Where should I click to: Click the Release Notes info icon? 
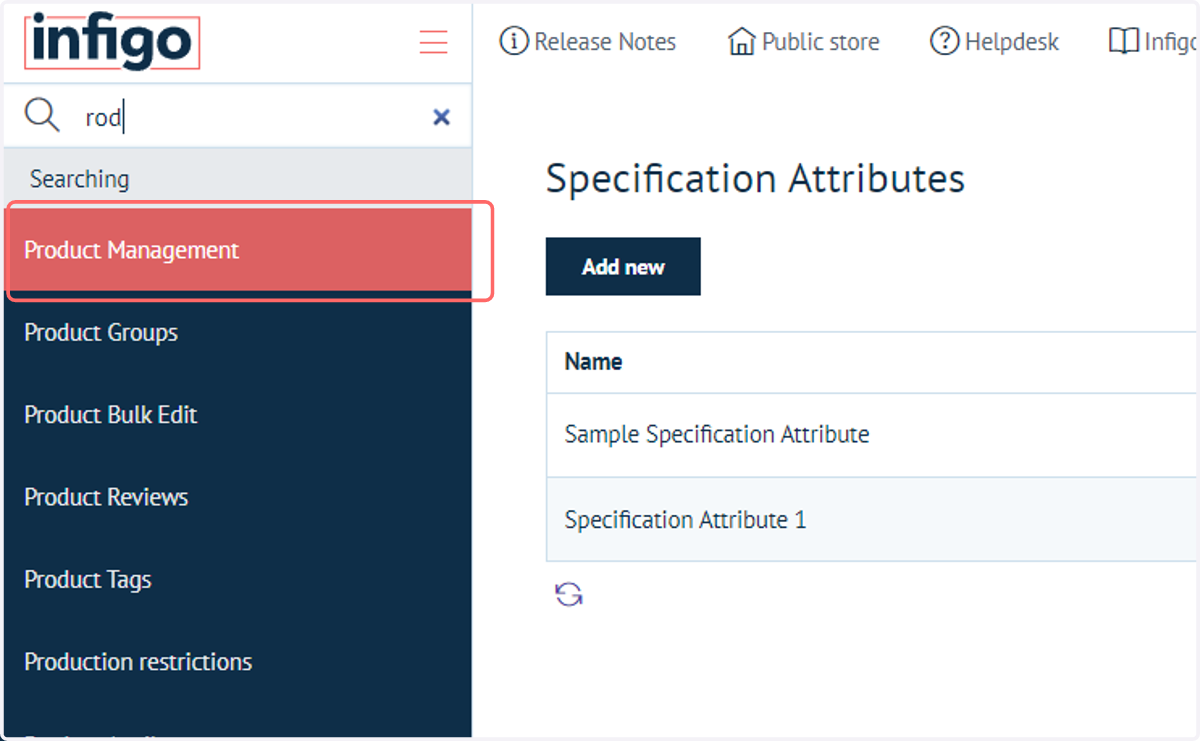[513, 41]
